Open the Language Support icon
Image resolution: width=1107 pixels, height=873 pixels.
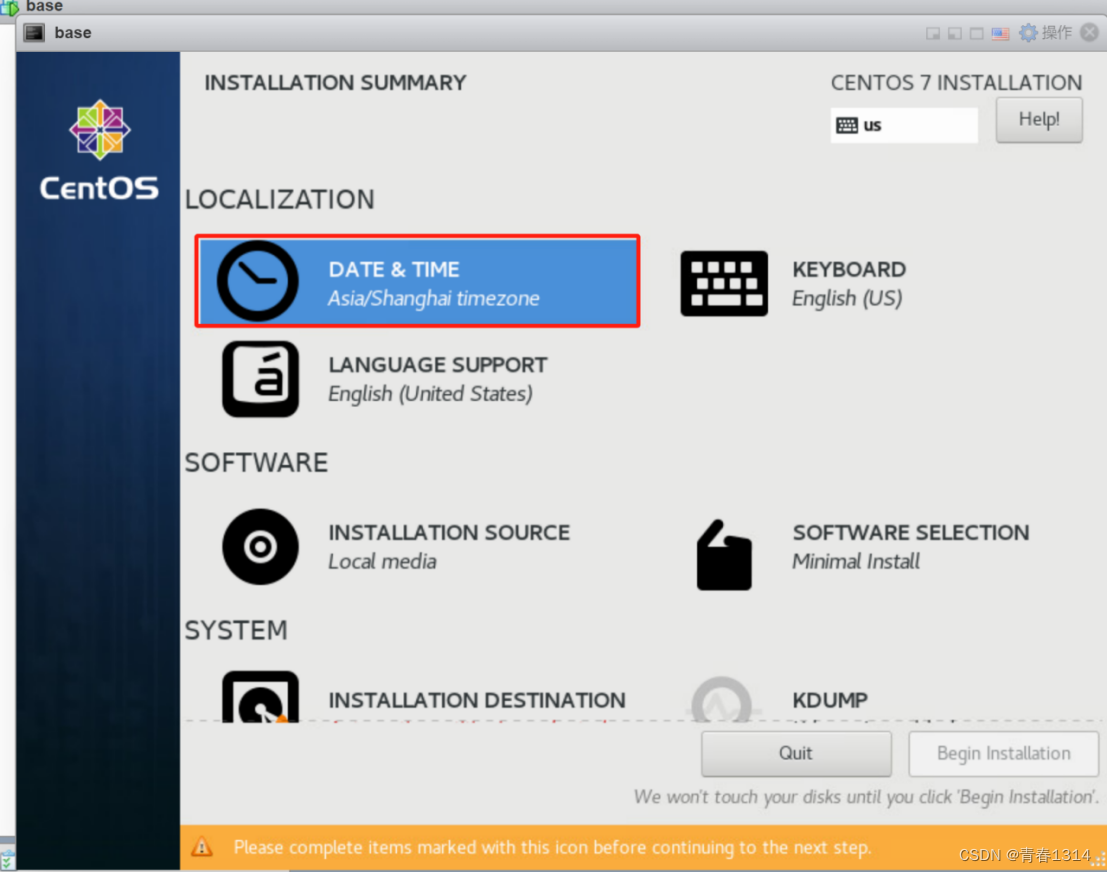point(261,379)
